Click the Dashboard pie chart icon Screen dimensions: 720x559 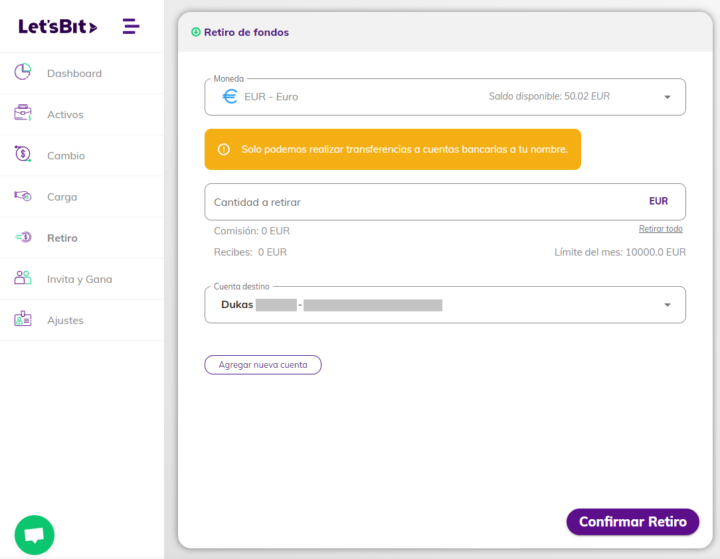coord(22,72)
